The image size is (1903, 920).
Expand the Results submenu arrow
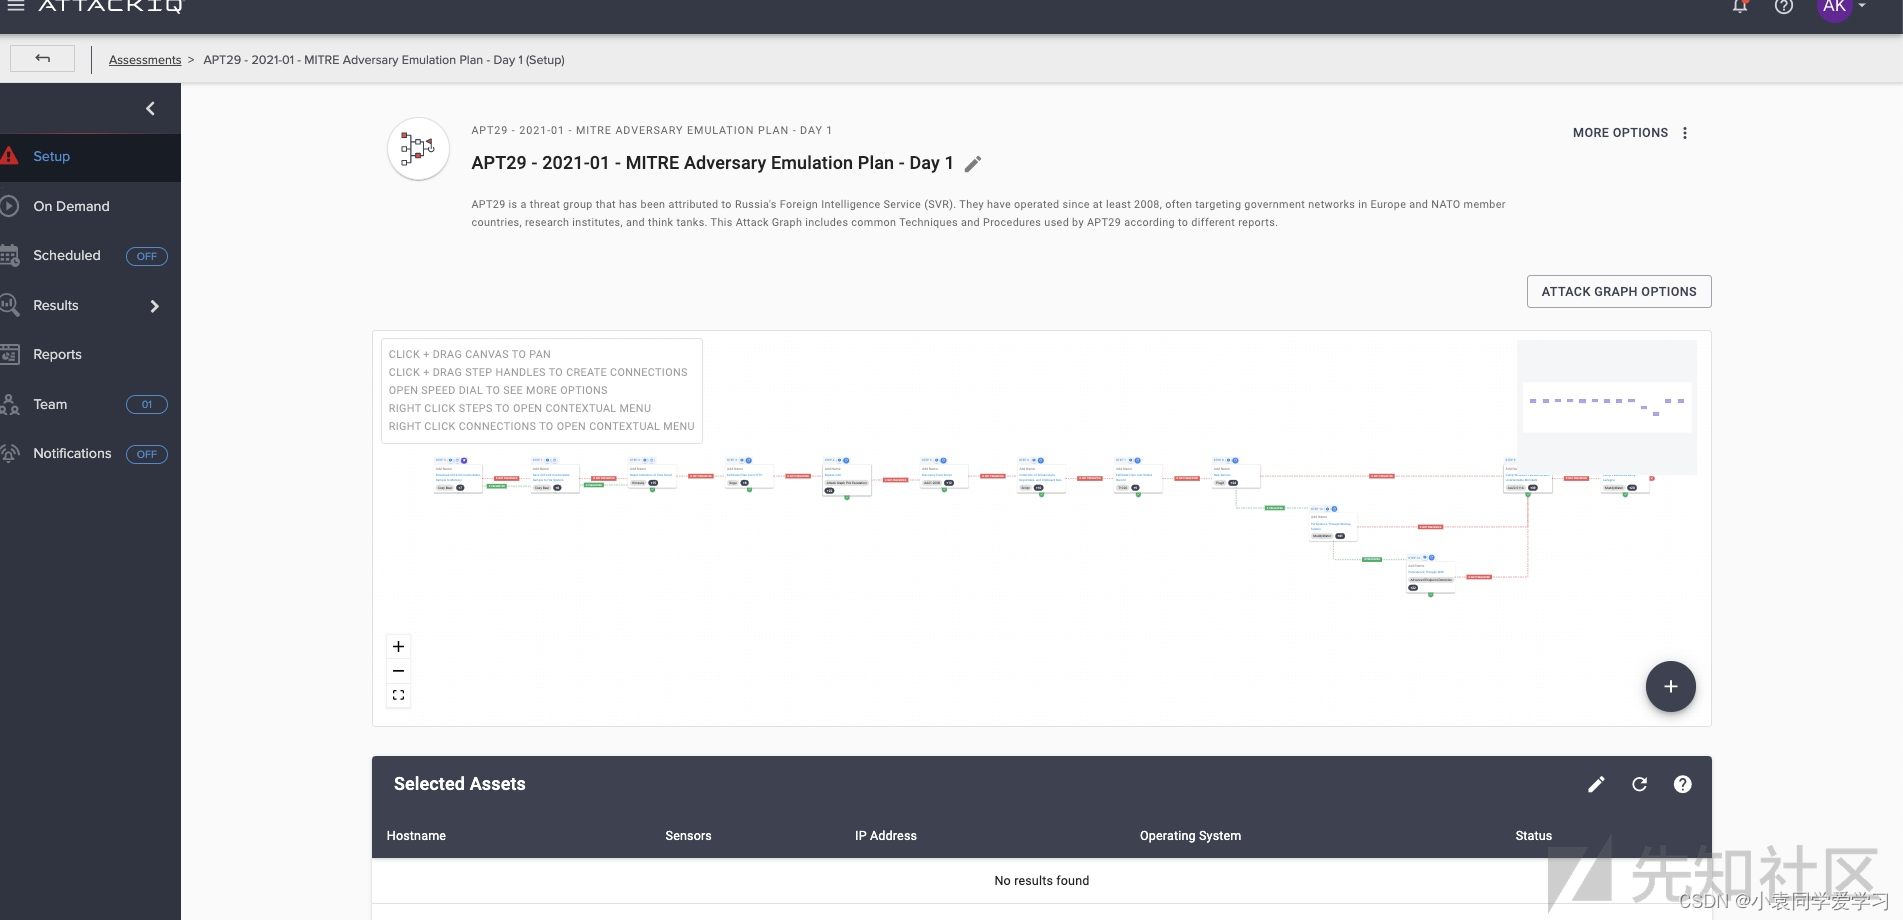coord(154,306)
